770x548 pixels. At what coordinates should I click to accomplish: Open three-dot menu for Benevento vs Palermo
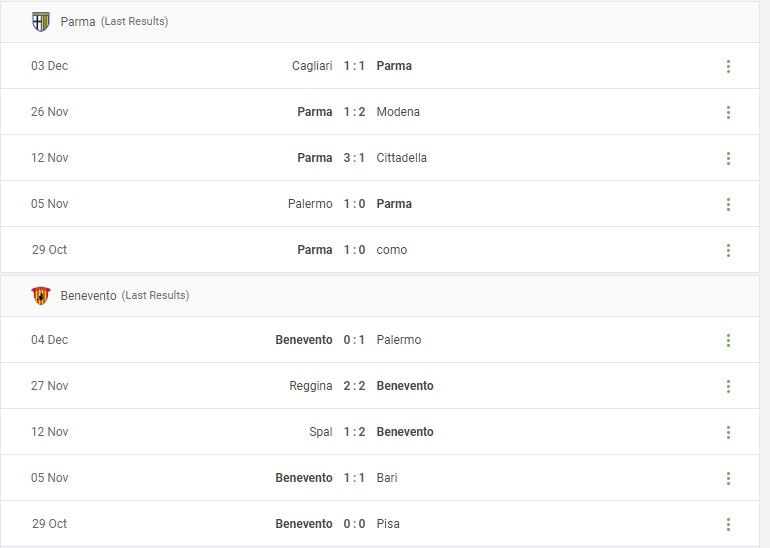(728, 340)
